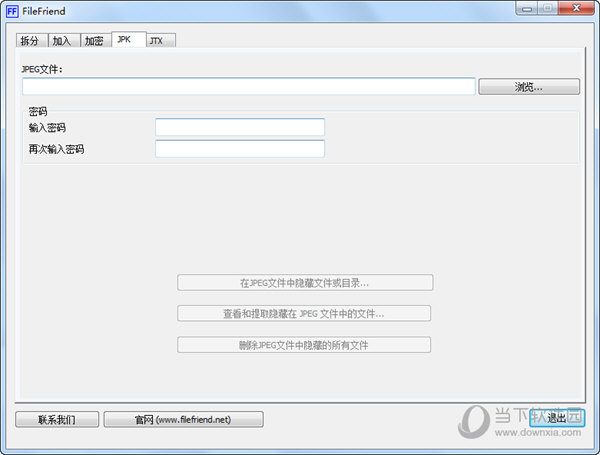
Task: Click 删除JPEG文件中隐藏的所有文件 button
Action: (x=304, y=345)
